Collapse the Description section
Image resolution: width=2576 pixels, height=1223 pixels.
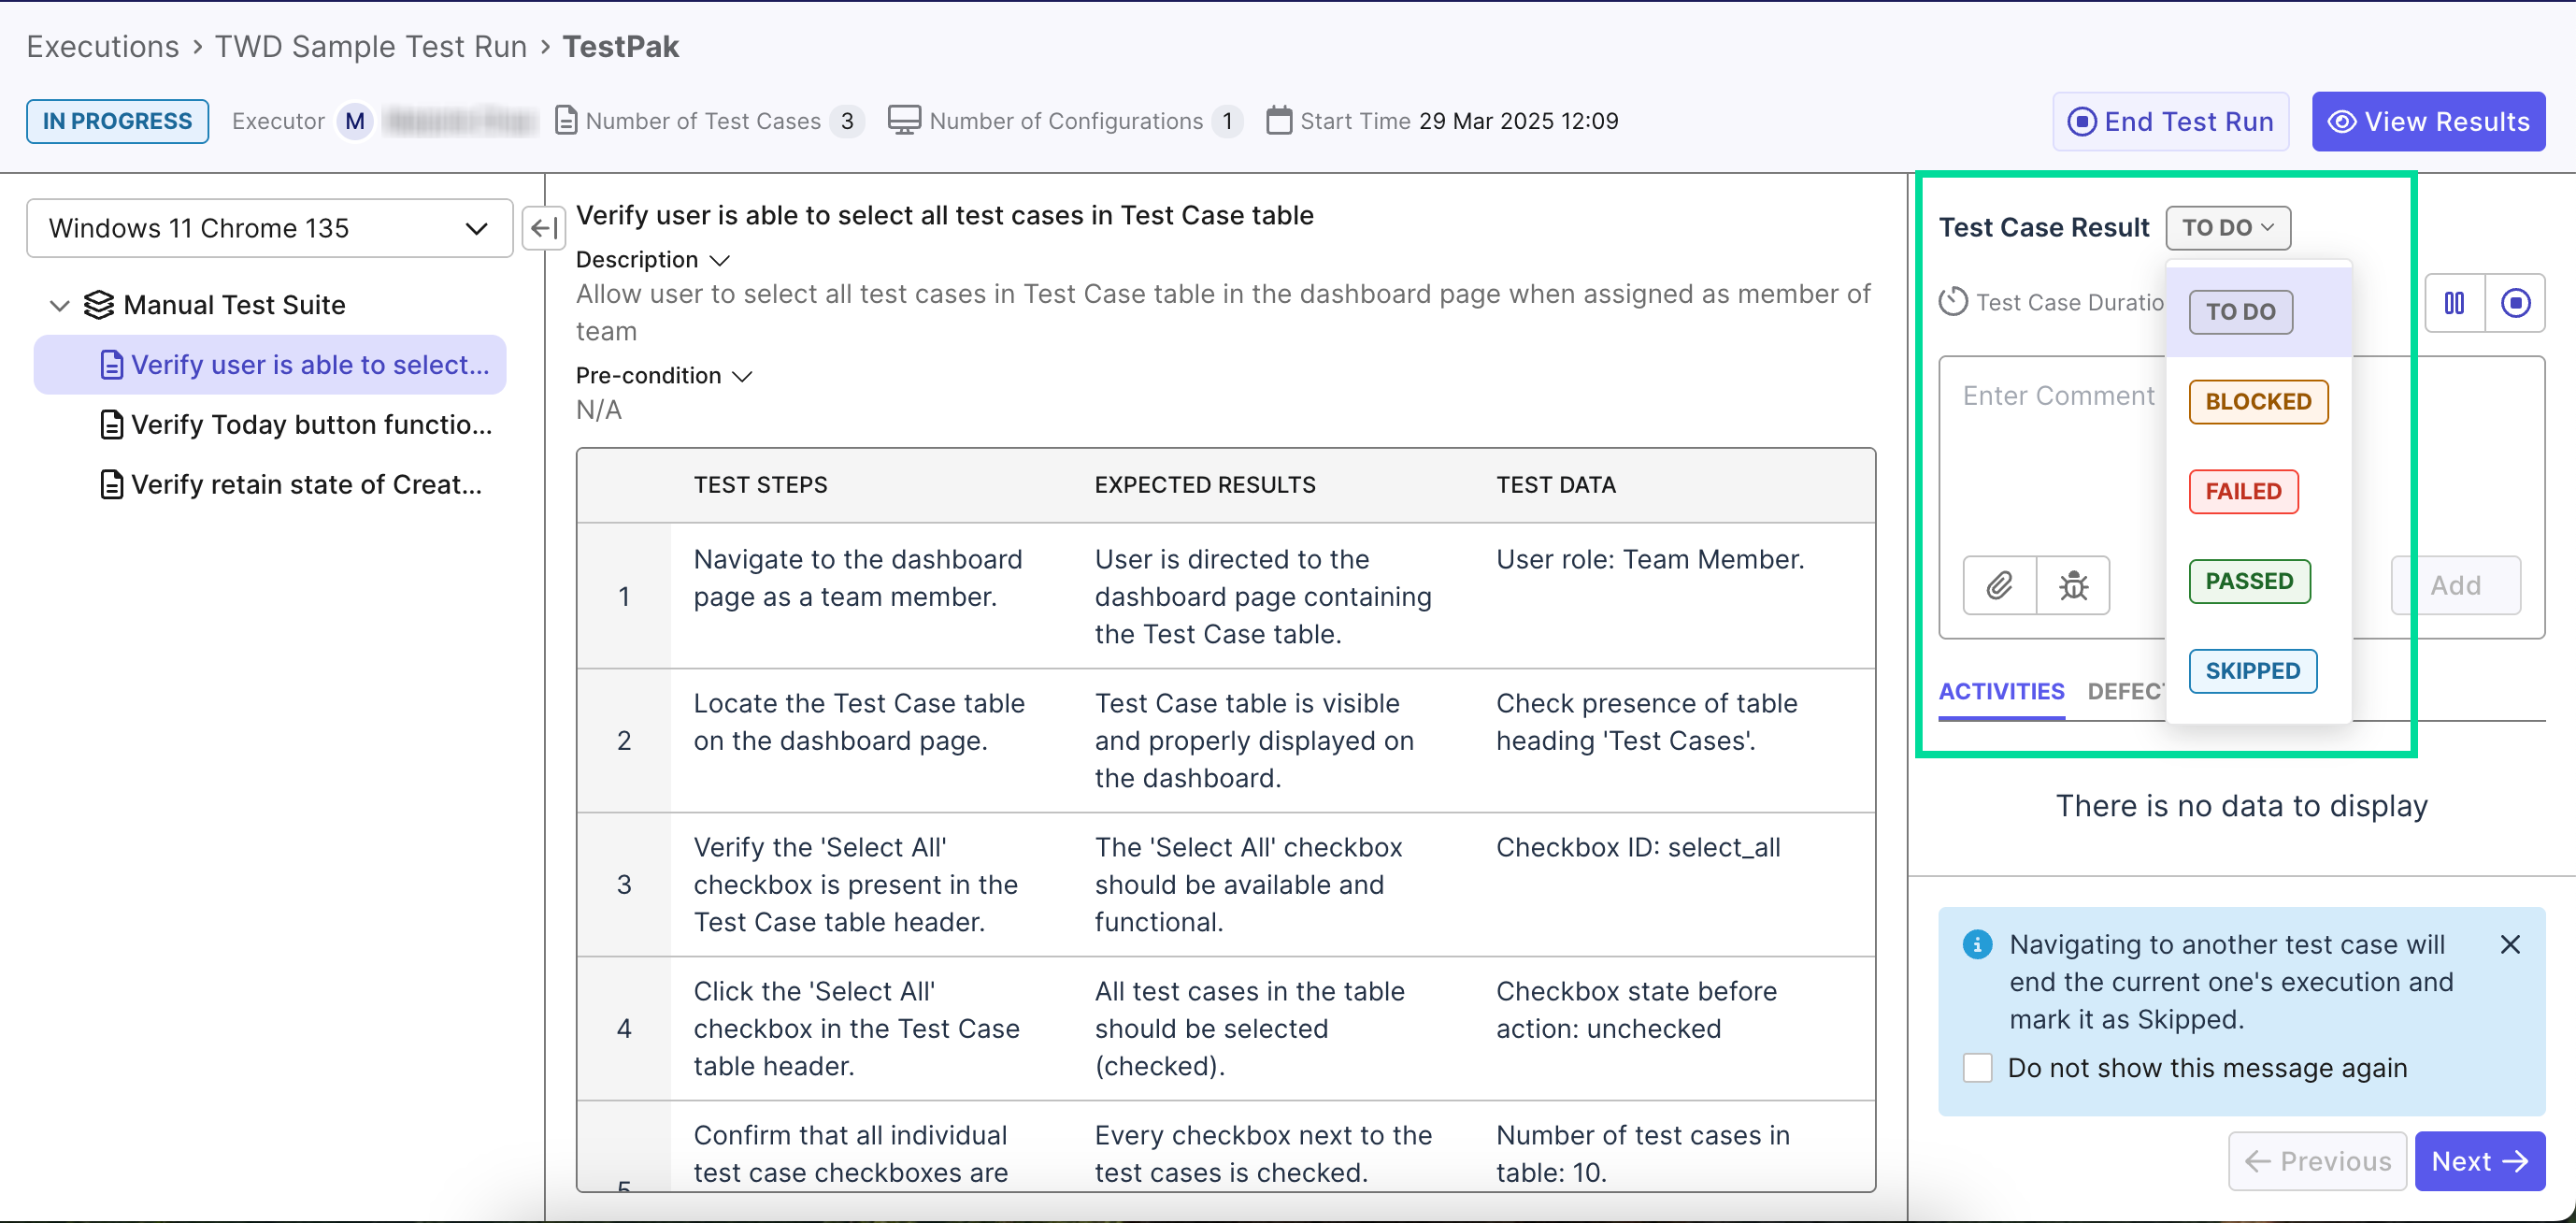tap(719, 260)
